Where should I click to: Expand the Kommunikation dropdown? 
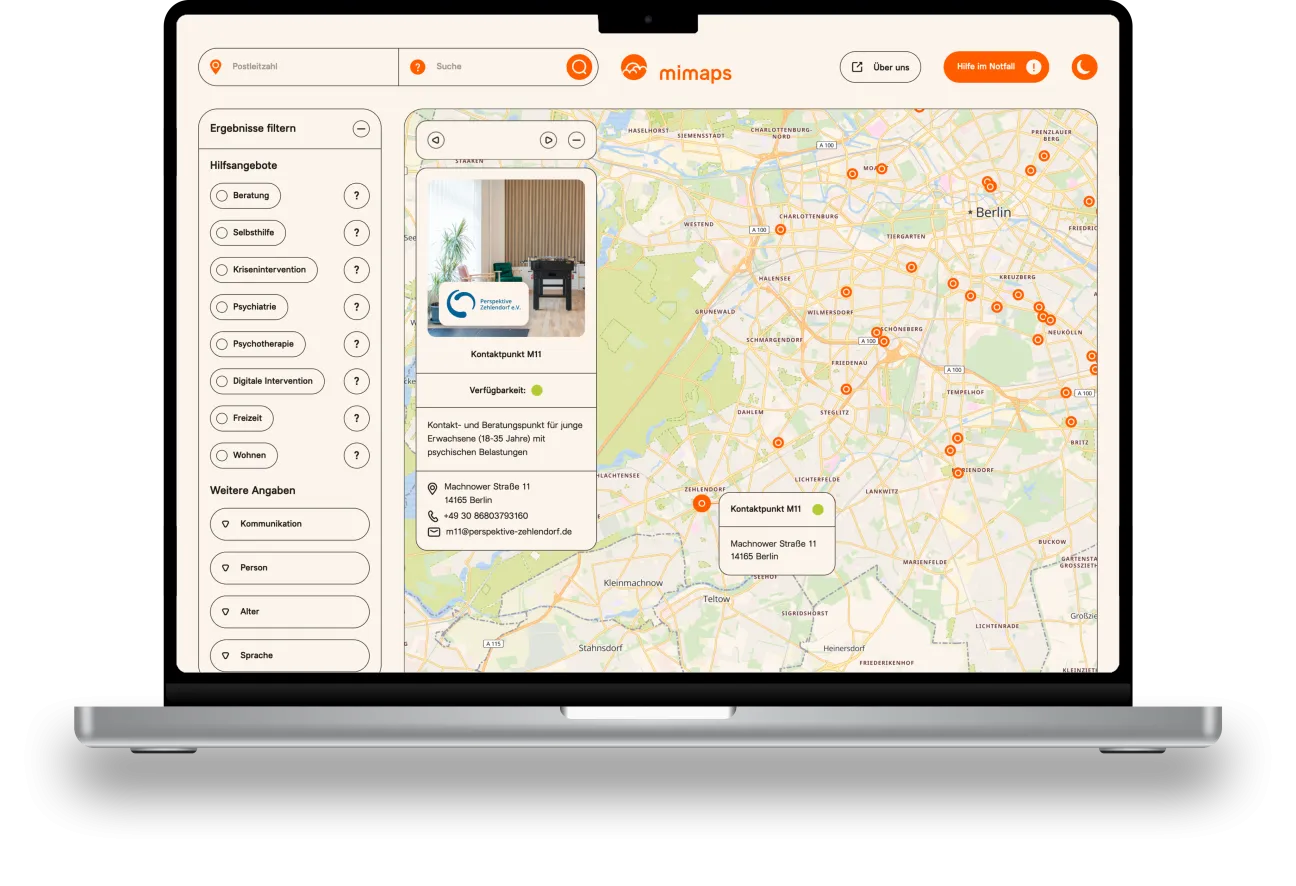click(290, 524)
